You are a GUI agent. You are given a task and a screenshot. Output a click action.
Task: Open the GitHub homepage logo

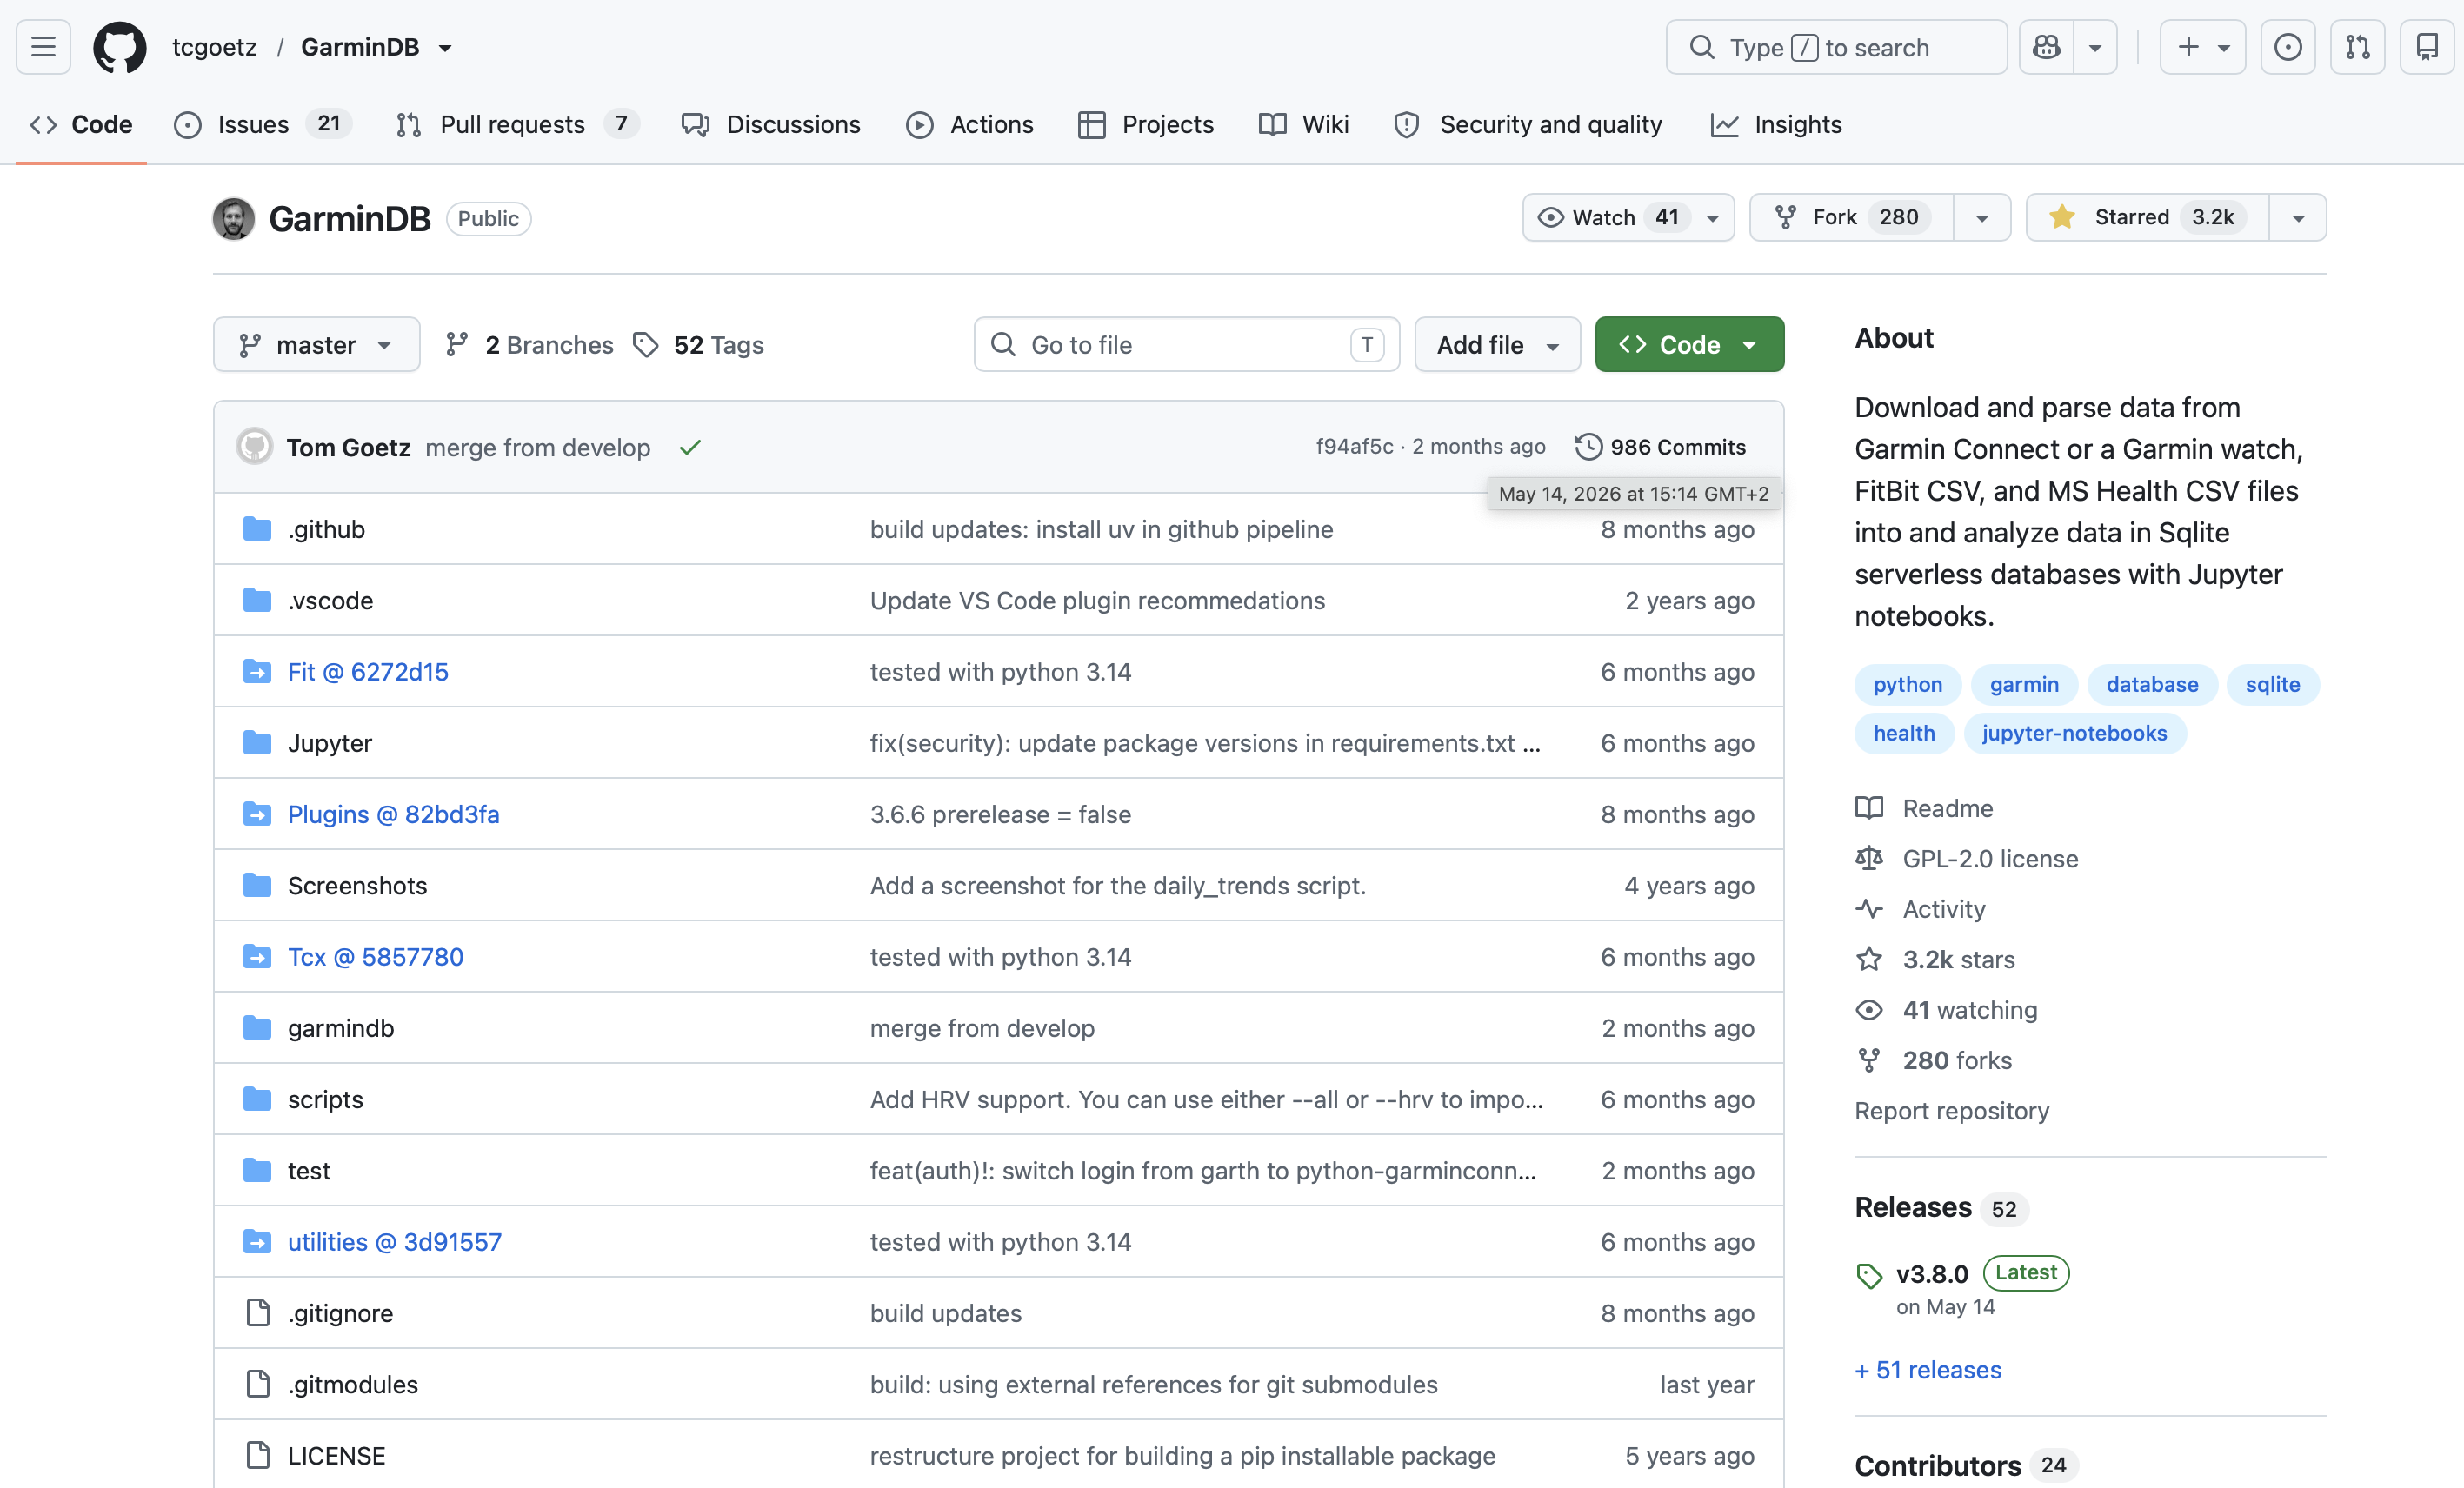click(119, 47)
